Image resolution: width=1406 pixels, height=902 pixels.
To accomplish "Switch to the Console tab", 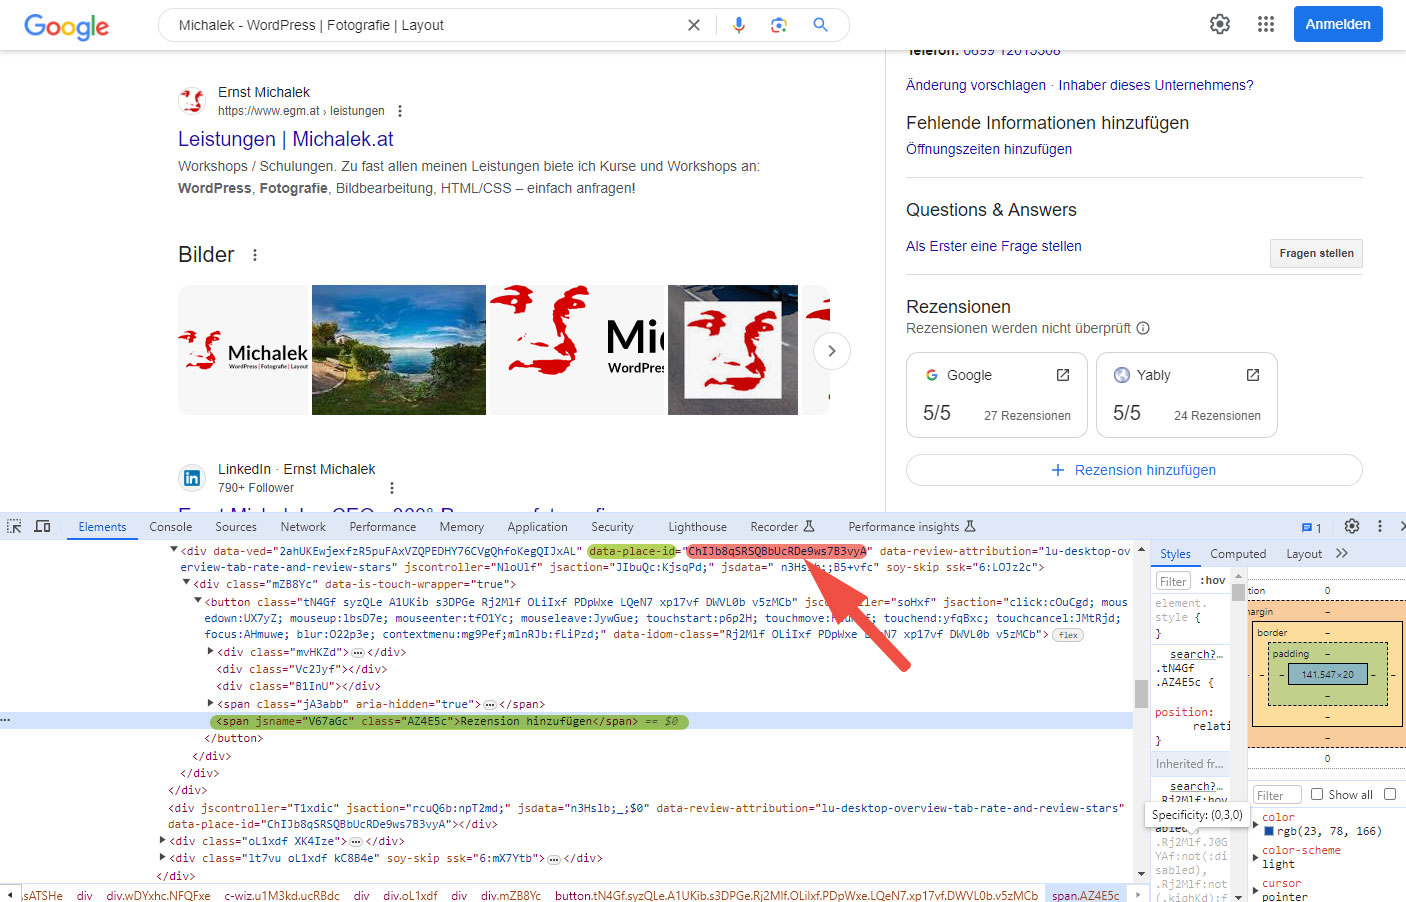I will pyautogui.click(x=171, y=527).
